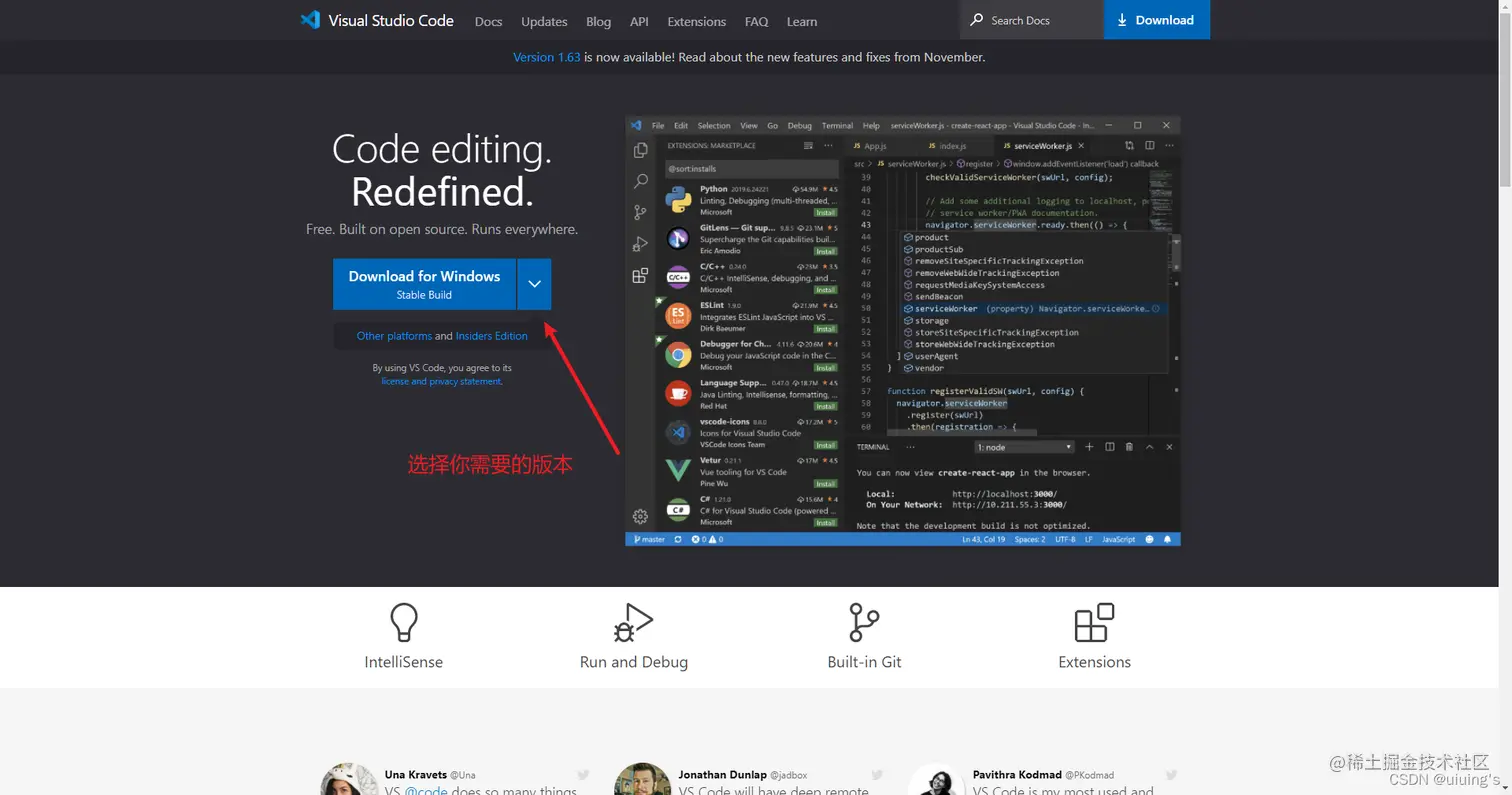Click Install button for Python extension in preview
This screenshot has width=1512, height=795.
[x=825, y=213]
